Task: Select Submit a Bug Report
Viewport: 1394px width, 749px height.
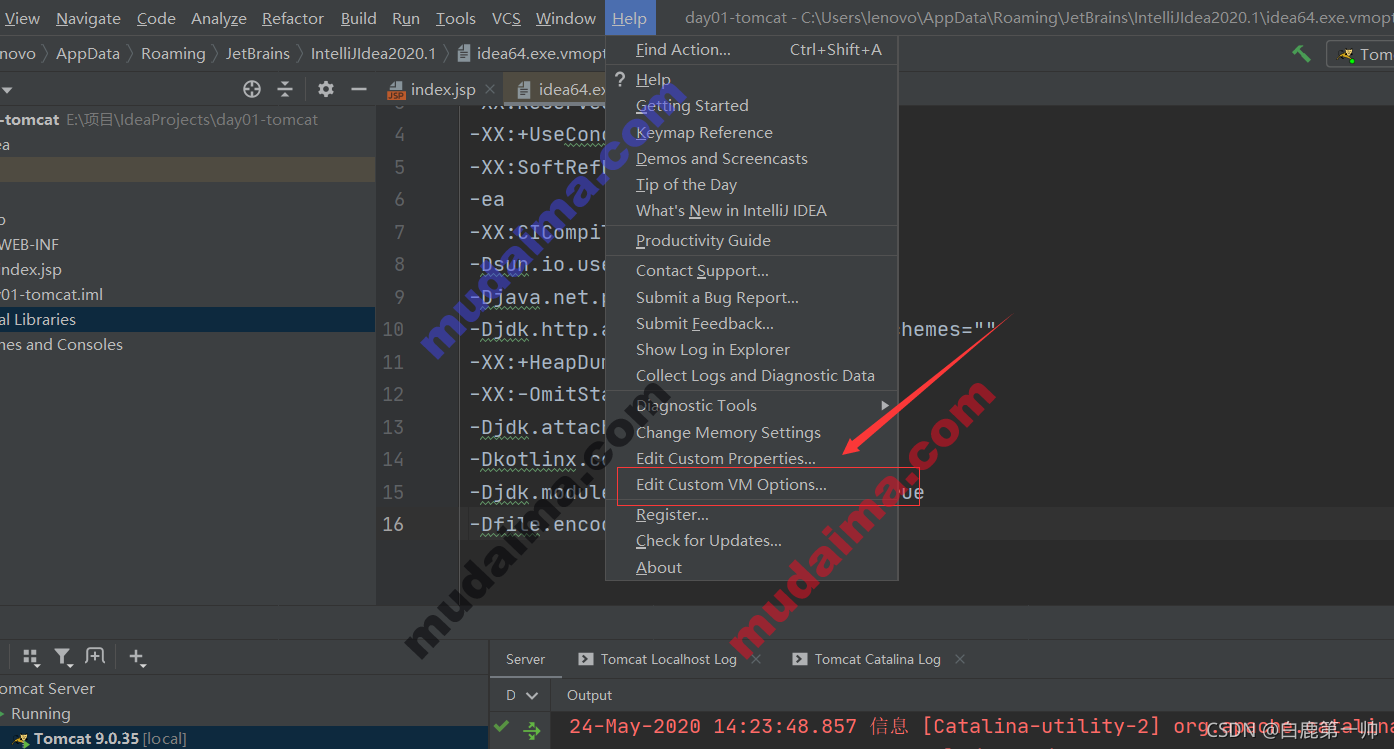Action: point(752,297)
